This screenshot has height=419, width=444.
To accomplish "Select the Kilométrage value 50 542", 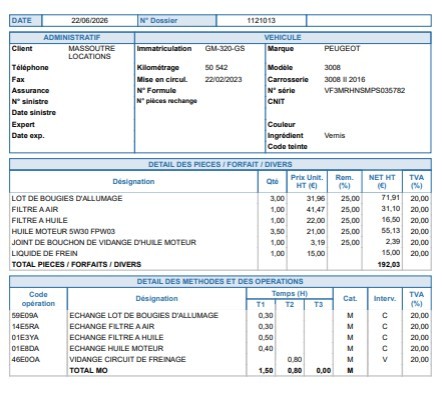I will [x=216, y=67].
